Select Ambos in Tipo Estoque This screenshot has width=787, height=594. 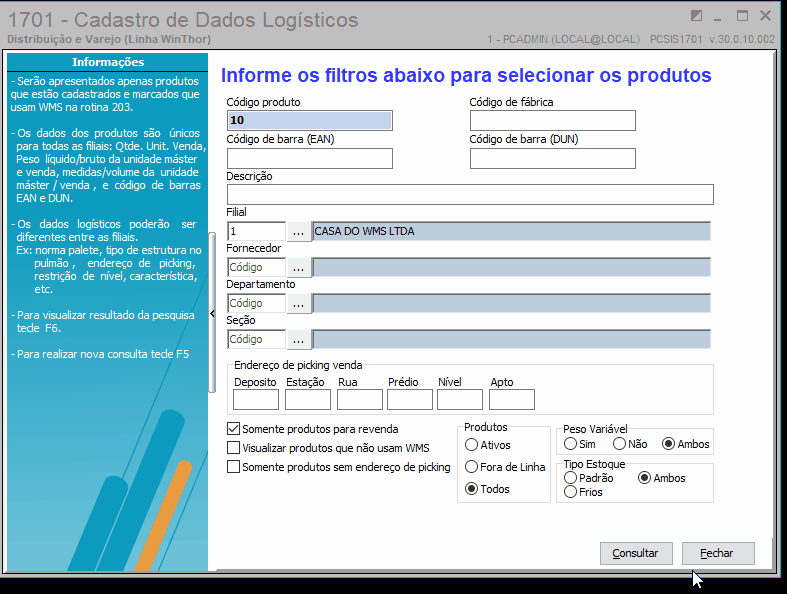tap(644, 478)
